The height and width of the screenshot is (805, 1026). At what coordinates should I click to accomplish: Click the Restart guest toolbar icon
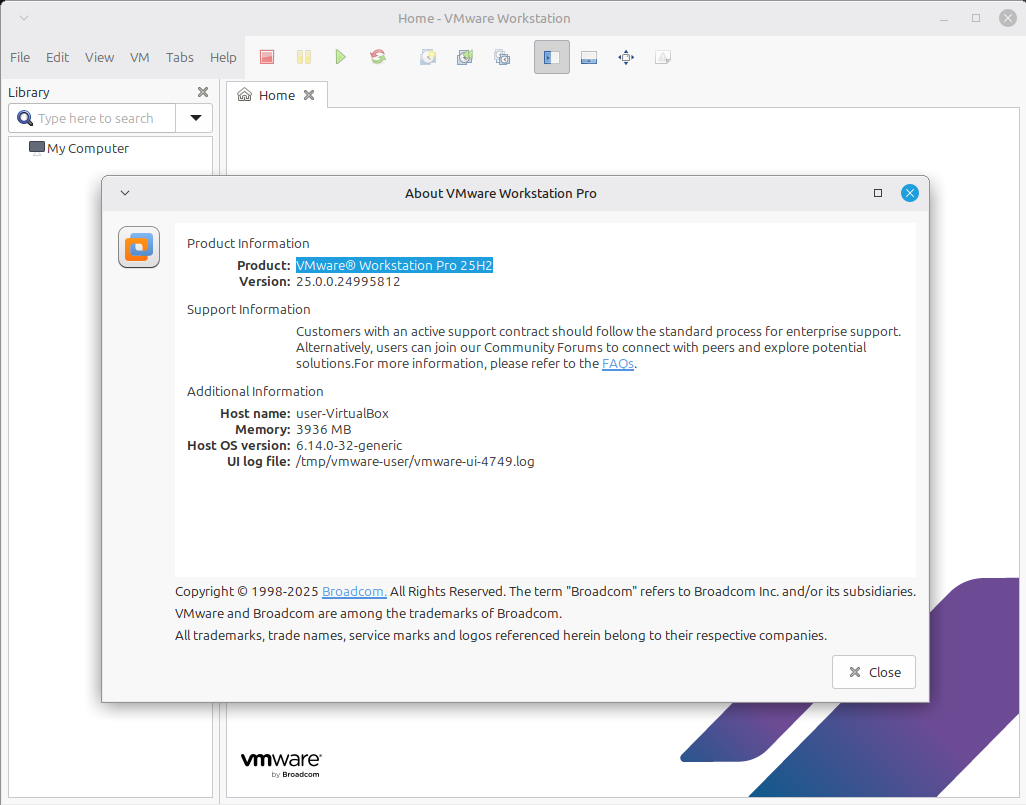click(378, 57)
